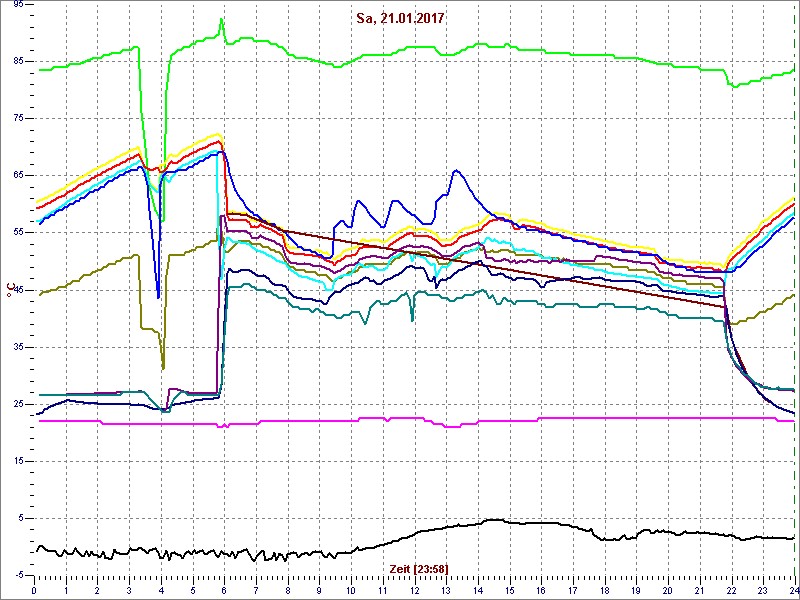The height and width of the screenshot is (600, 800).
Task: Click hour 6 on the time axis
Action: click(x=224, y=590)
